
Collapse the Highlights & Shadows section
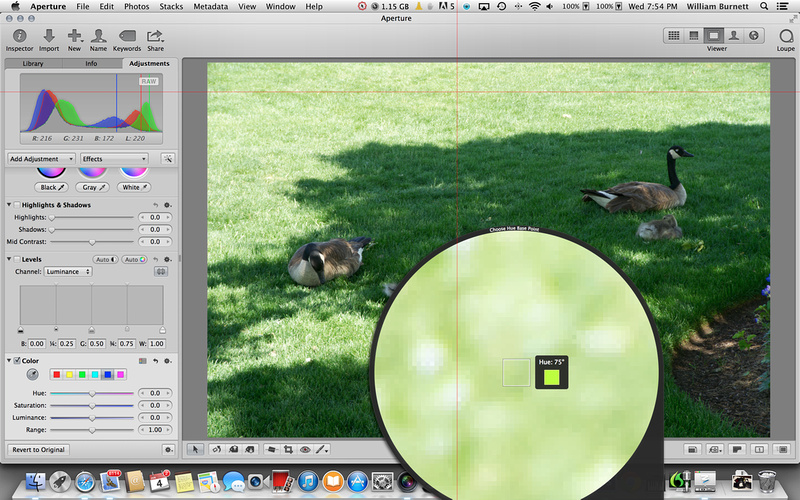point(9,205)
